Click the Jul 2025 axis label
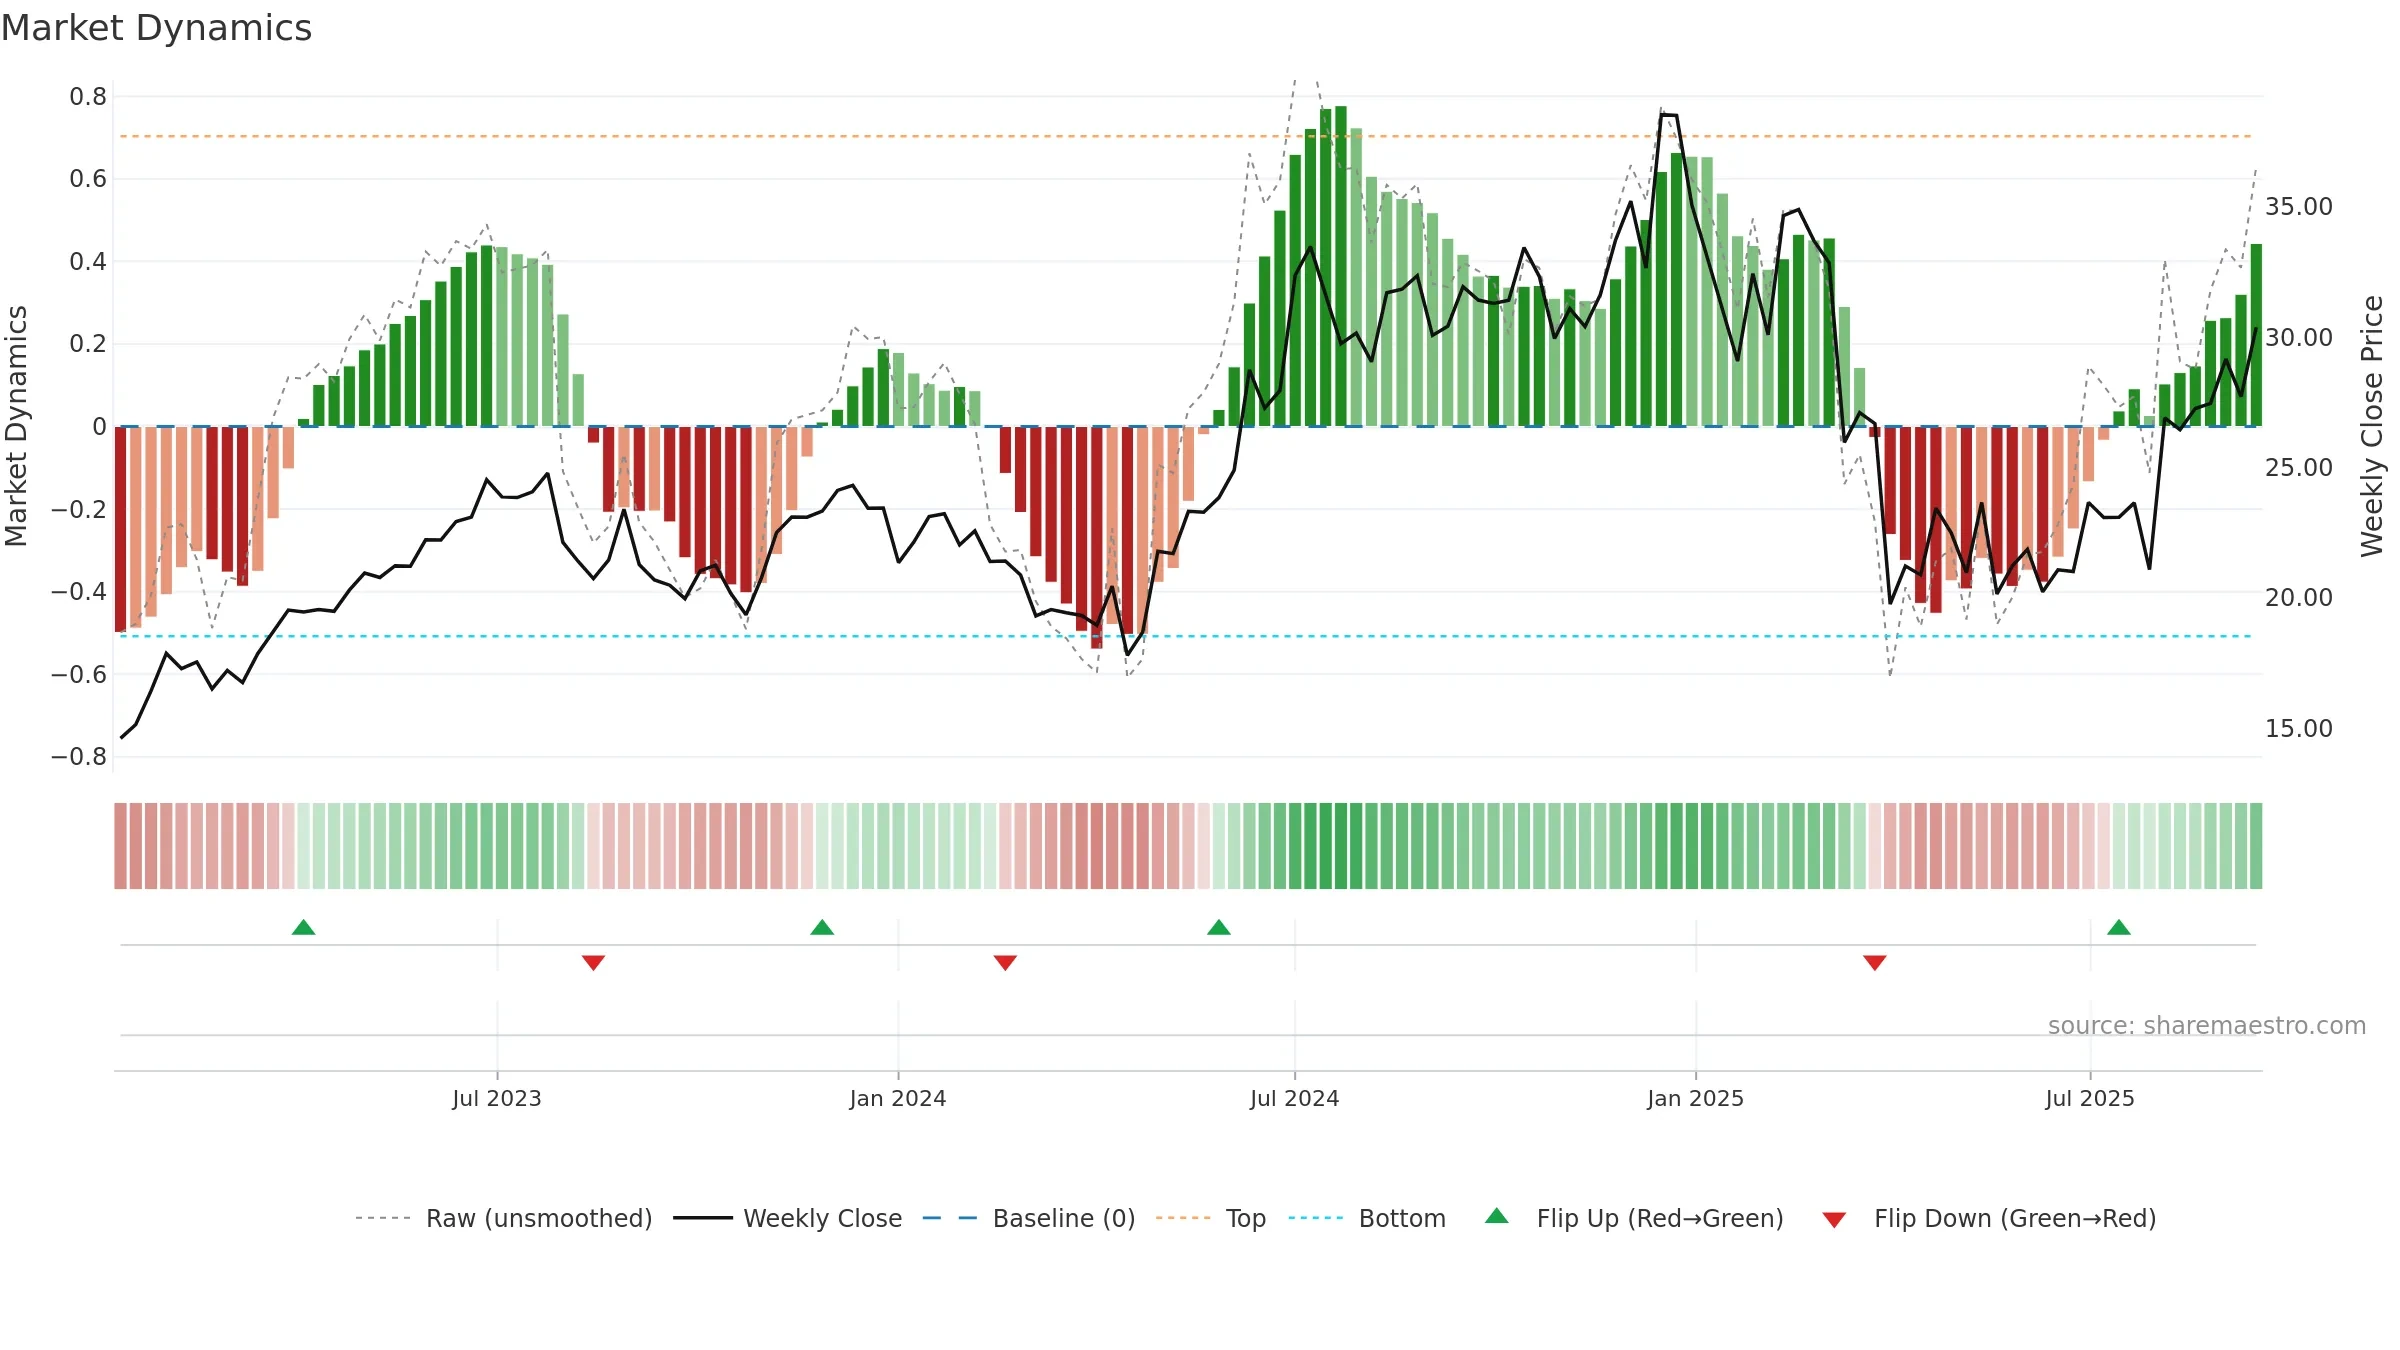2400x1350 pixels. tap(2090, 1098)
